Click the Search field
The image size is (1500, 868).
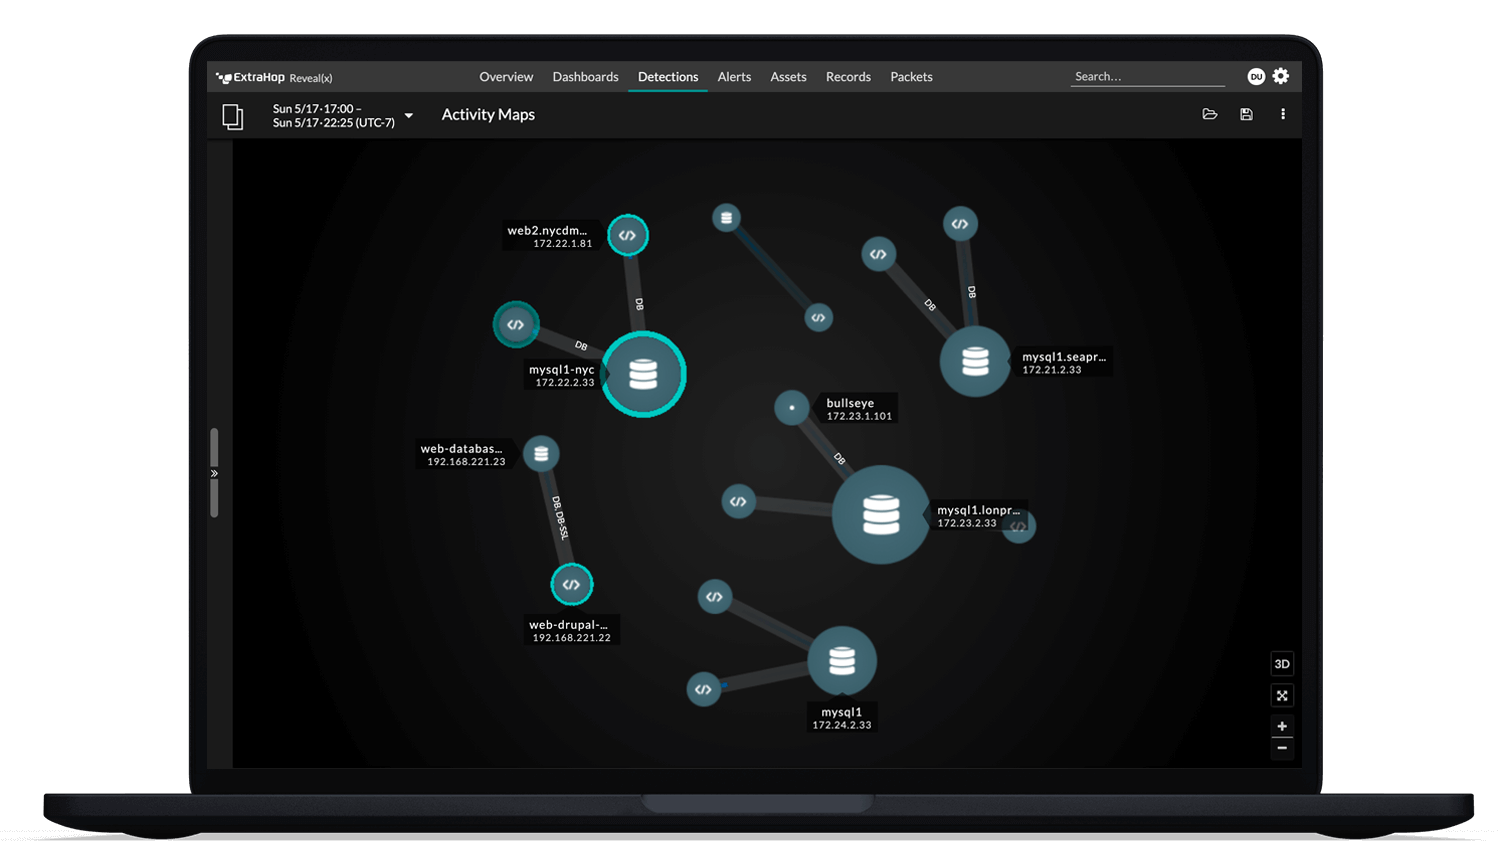pyautogui.click(x=1146, y=76)
